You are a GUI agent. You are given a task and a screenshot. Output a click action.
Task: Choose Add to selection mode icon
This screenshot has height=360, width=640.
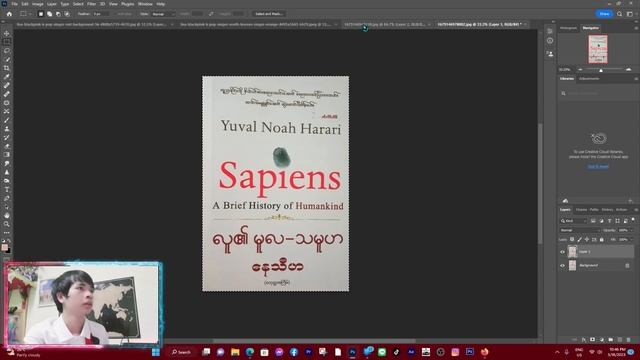coord(49,14)
